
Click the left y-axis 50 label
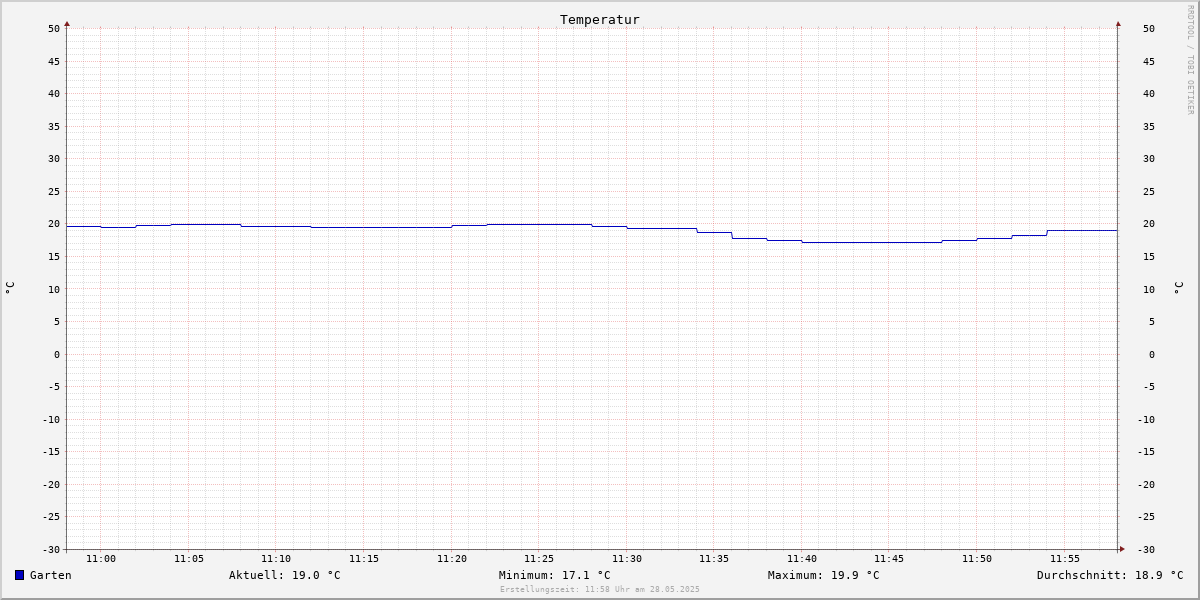(x=54, y=29)
